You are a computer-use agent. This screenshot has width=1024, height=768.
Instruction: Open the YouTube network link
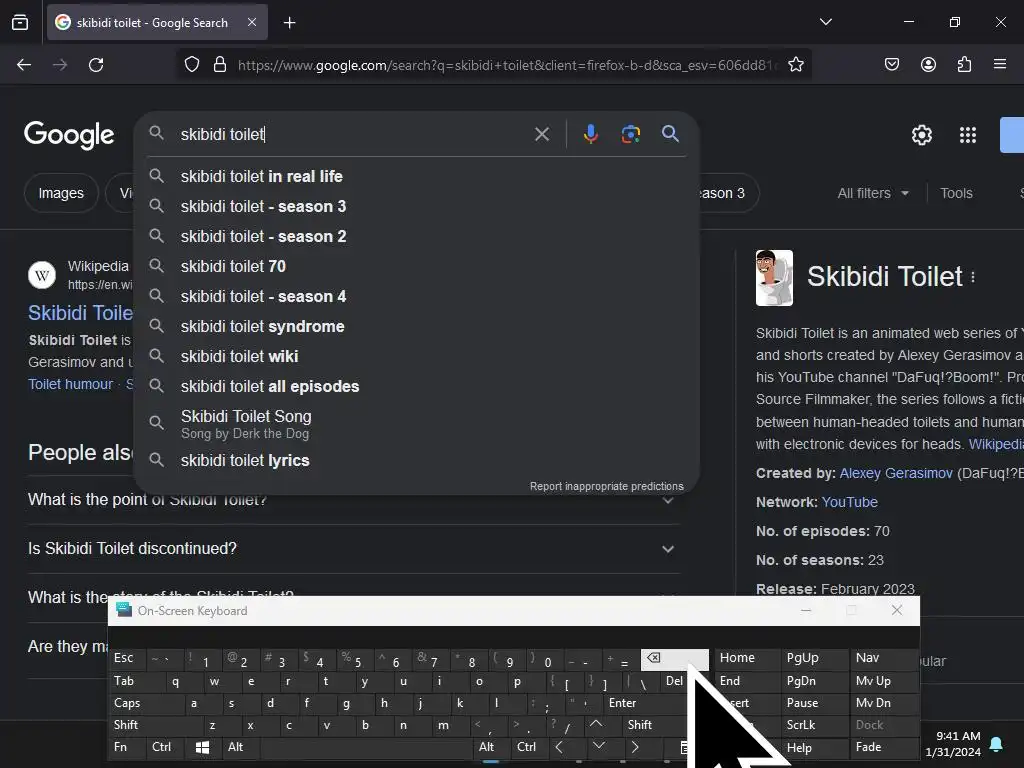pyautogui.click(x=849, y=502)
